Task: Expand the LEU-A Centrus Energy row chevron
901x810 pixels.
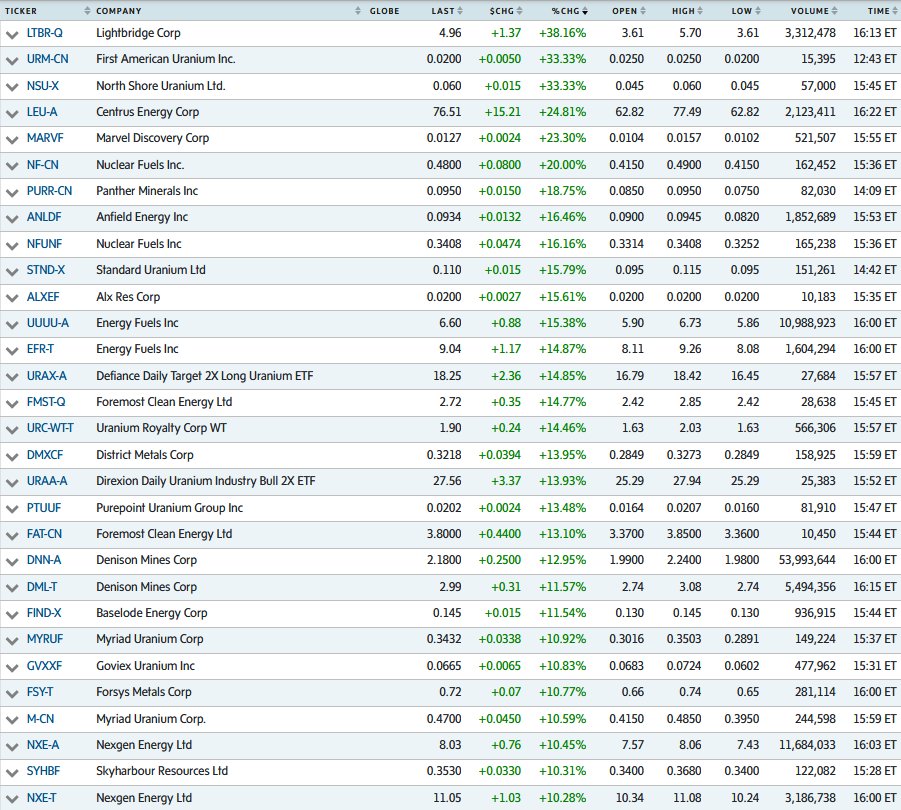Action: coord(11,113)
